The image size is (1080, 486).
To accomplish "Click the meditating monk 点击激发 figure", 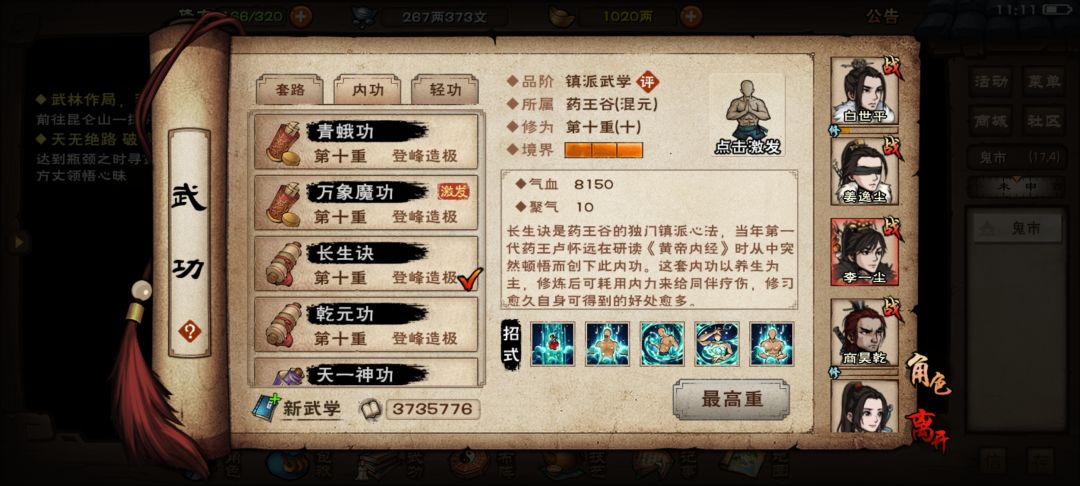I will pos(747,116).
